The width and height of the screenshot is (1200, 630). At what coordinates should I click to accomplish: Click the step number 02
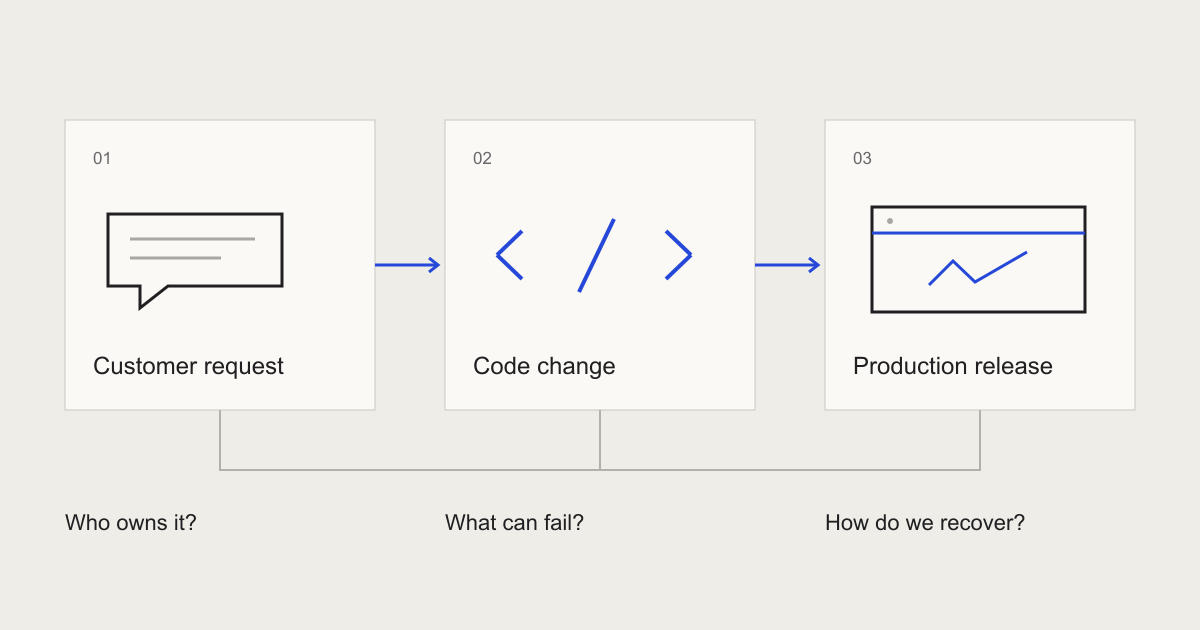coord(482,158)
